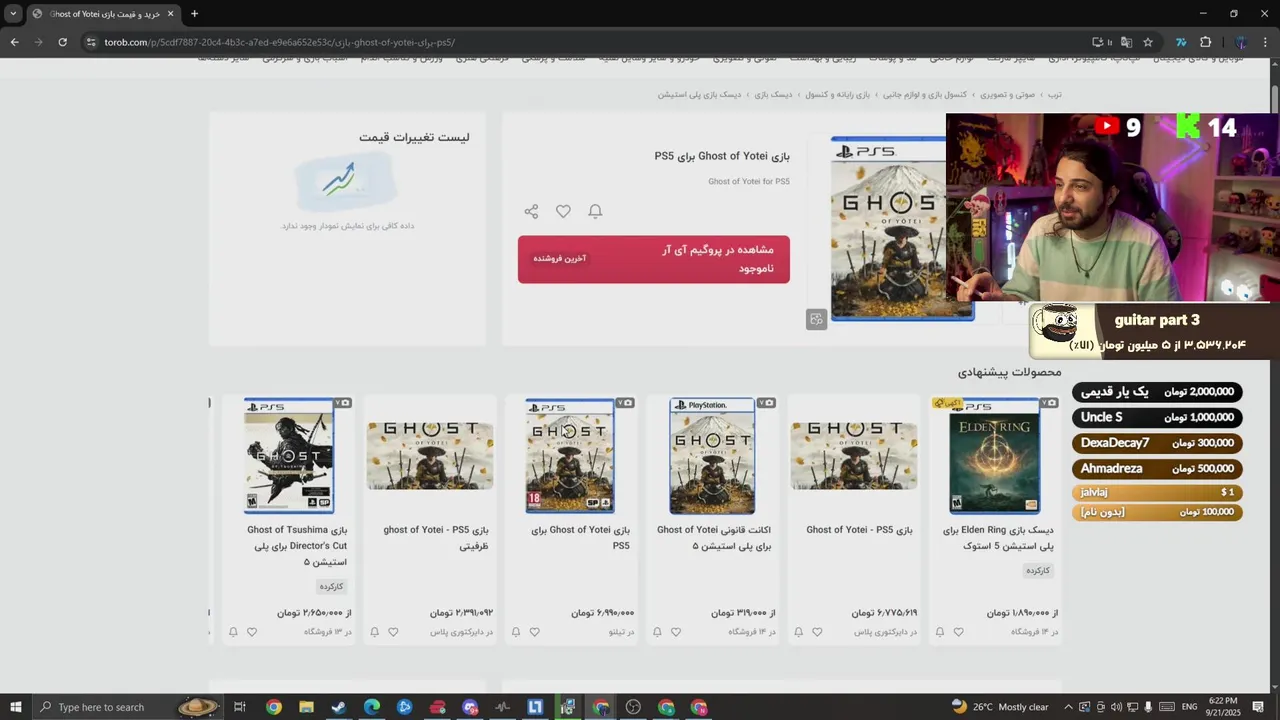Open File Explorer from the taskbar
This screenshot has height=720, width=1280.
[306, 707]
